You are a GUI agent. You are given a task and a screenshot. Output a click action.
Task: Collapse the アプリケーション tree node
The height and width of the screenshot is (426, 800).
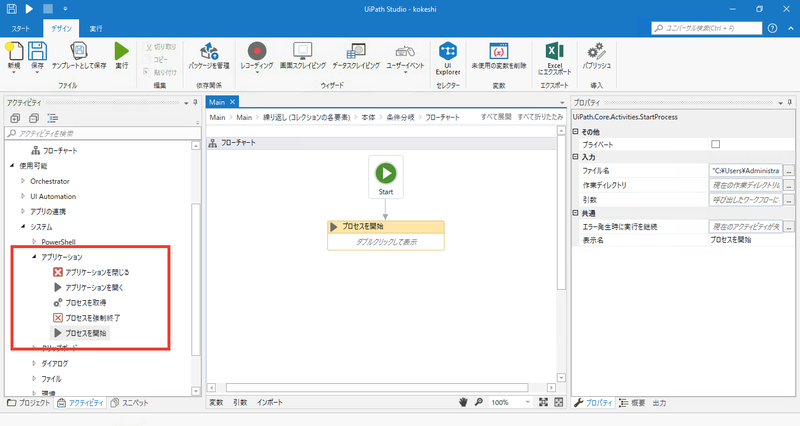pyautogui.click(x=34, y=257)
